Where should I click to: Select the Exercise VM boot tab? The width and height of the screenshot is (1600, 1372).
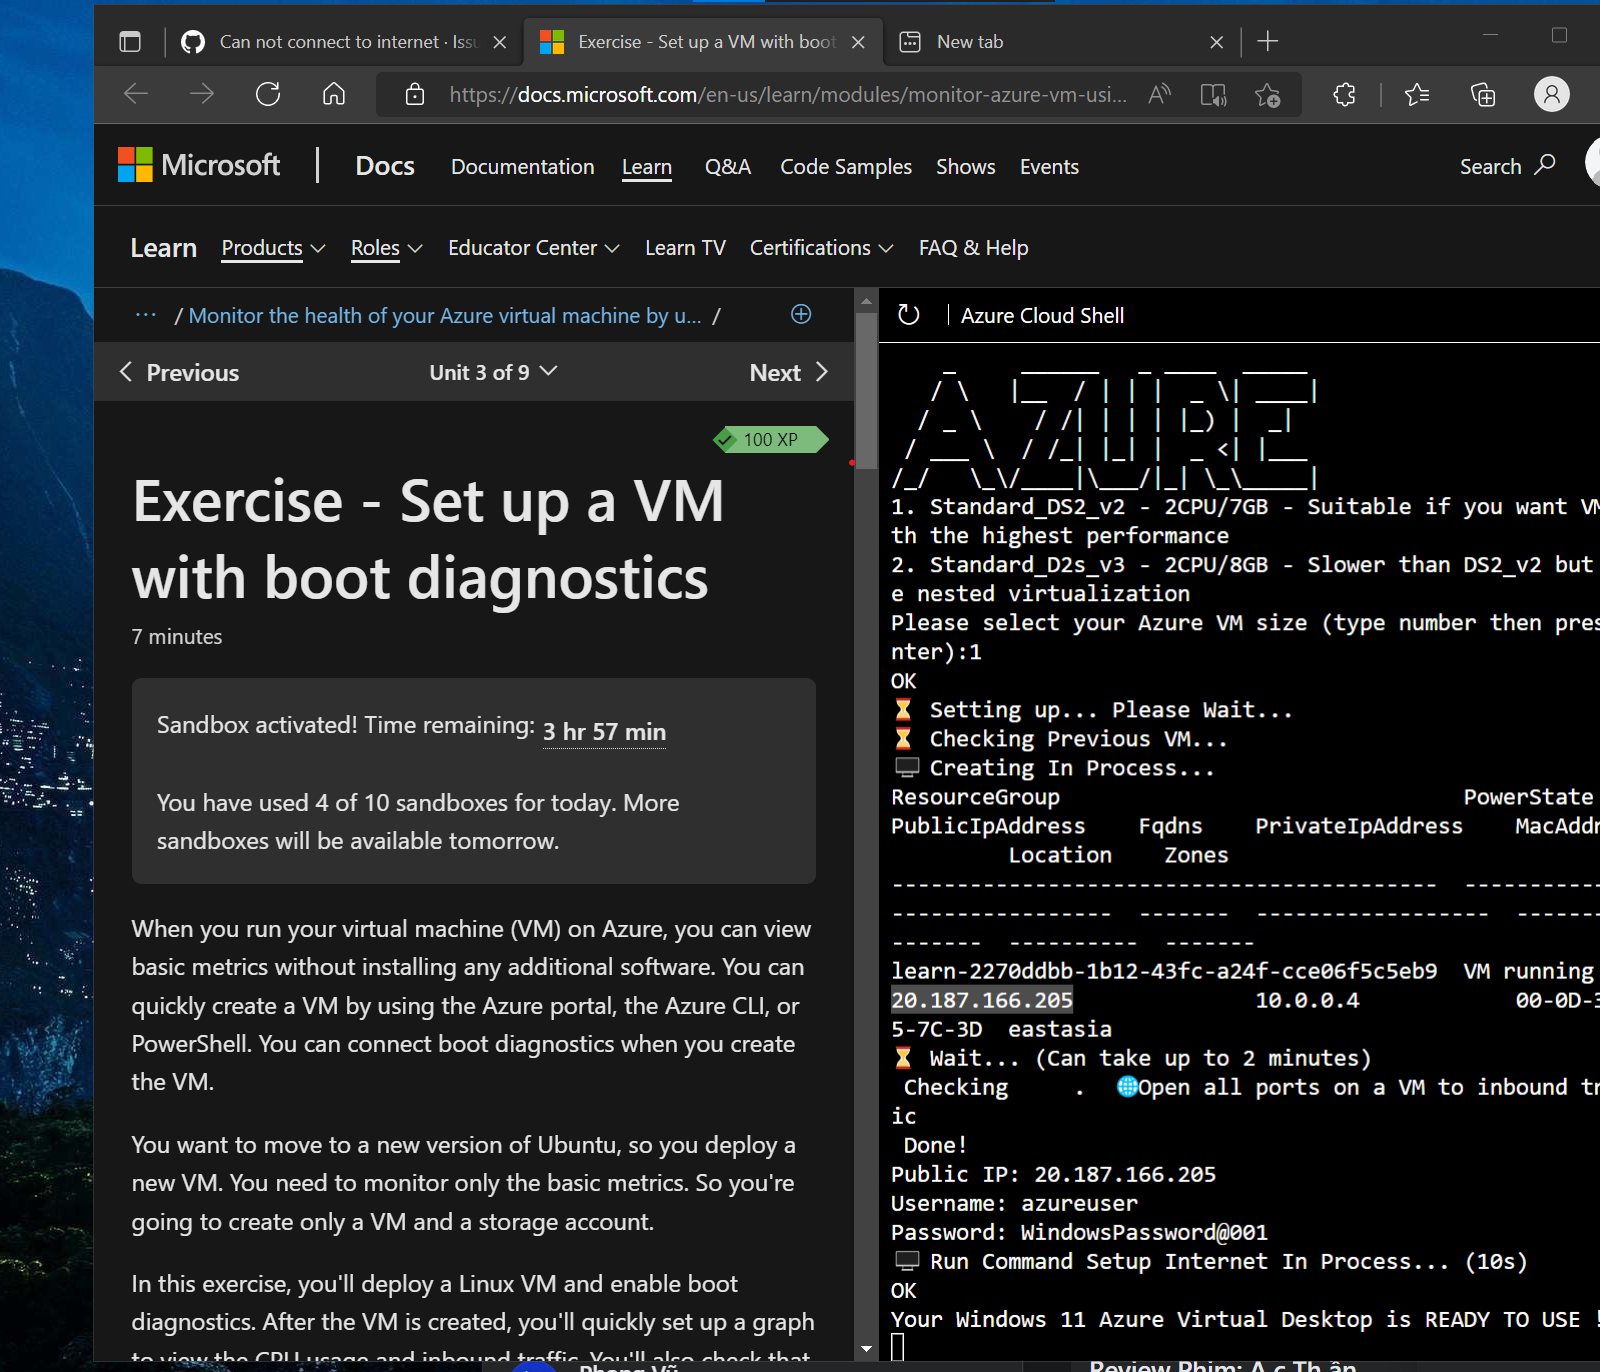pyautogui.click(x=702, y=42)
